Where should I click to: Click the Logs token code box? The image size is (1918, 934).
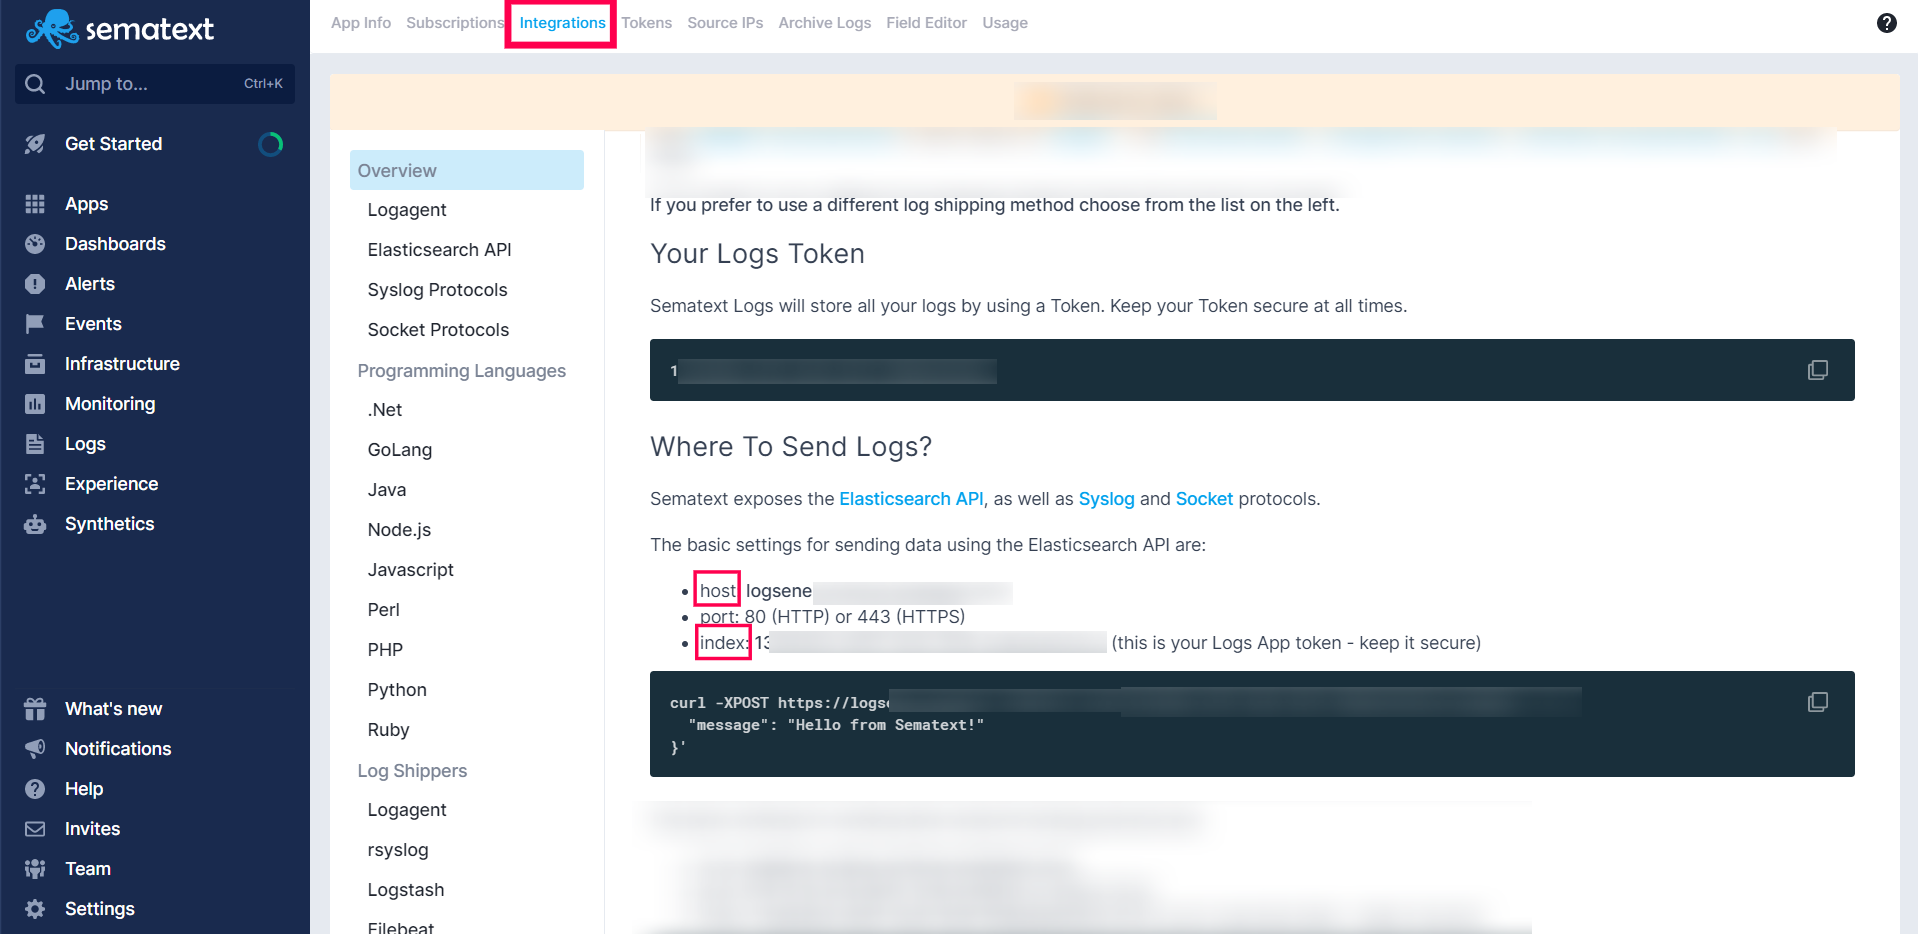(1252, 370)
